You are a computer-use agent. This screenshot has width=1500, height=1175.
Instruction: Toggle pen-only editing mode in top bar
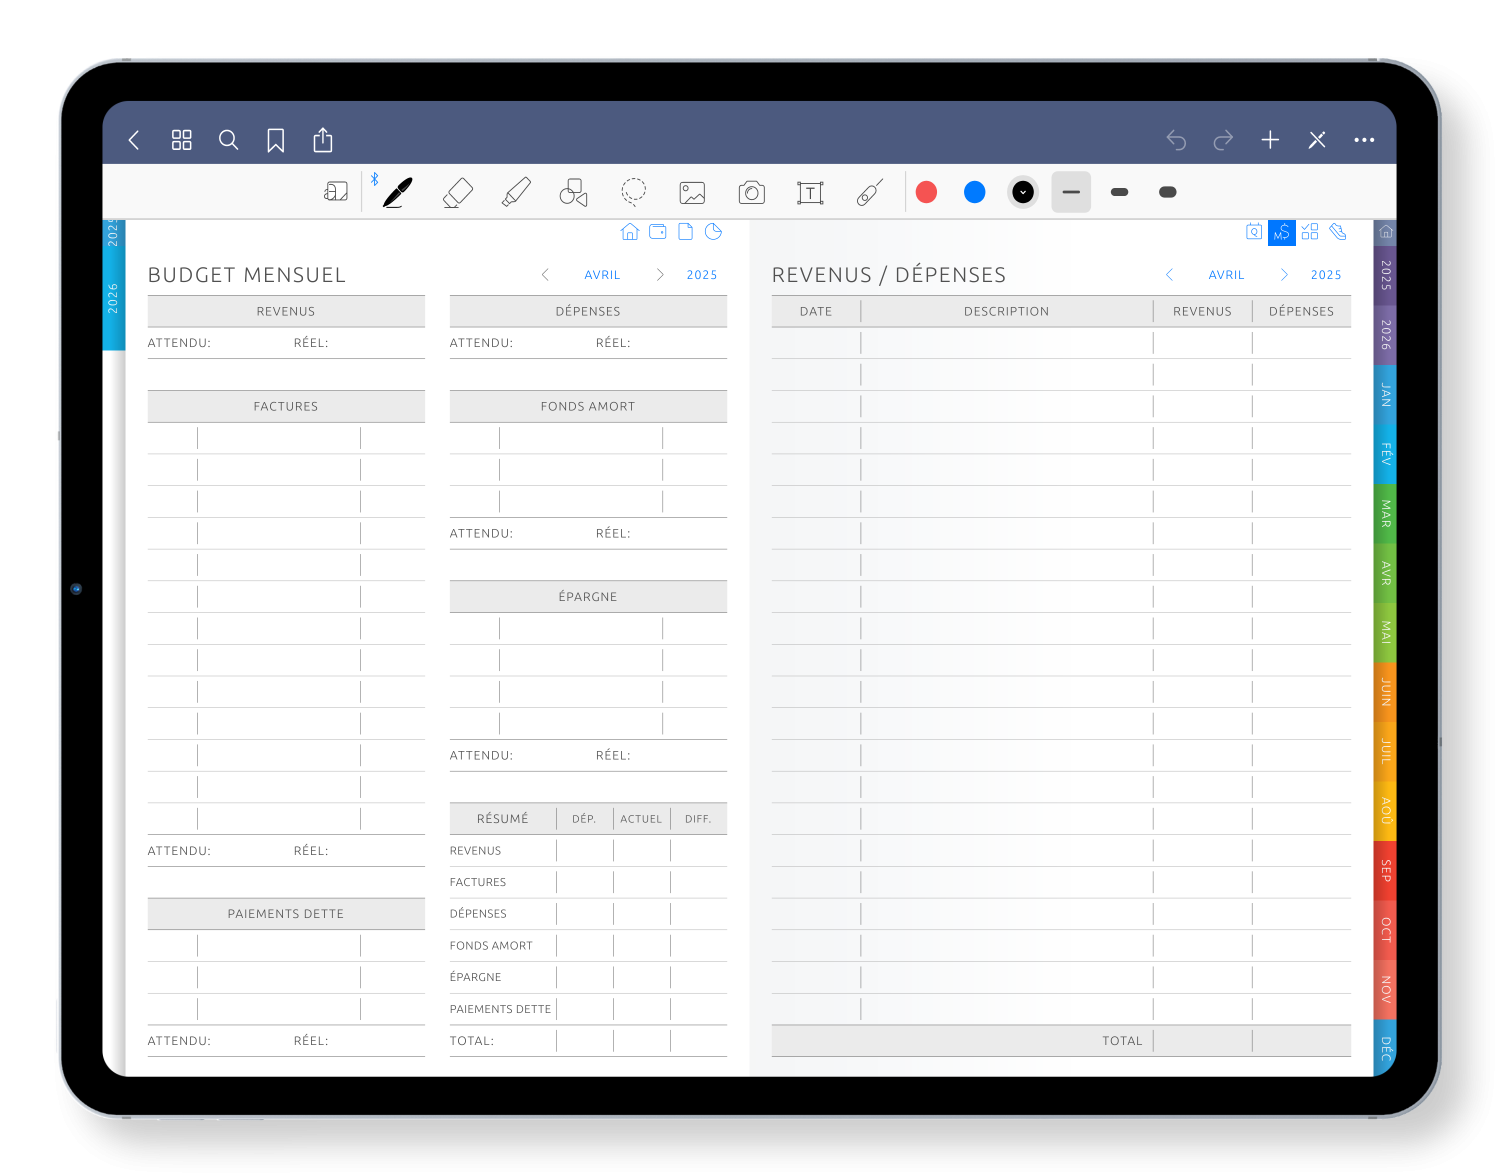tap(1317, 140)
